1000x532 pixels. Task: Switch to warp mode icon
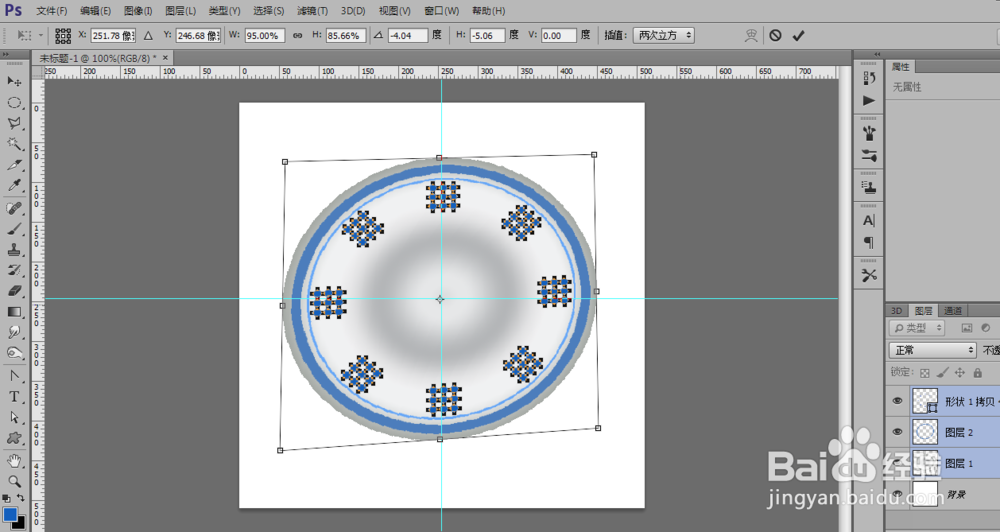pyautogui.click(x=751, y=36)
